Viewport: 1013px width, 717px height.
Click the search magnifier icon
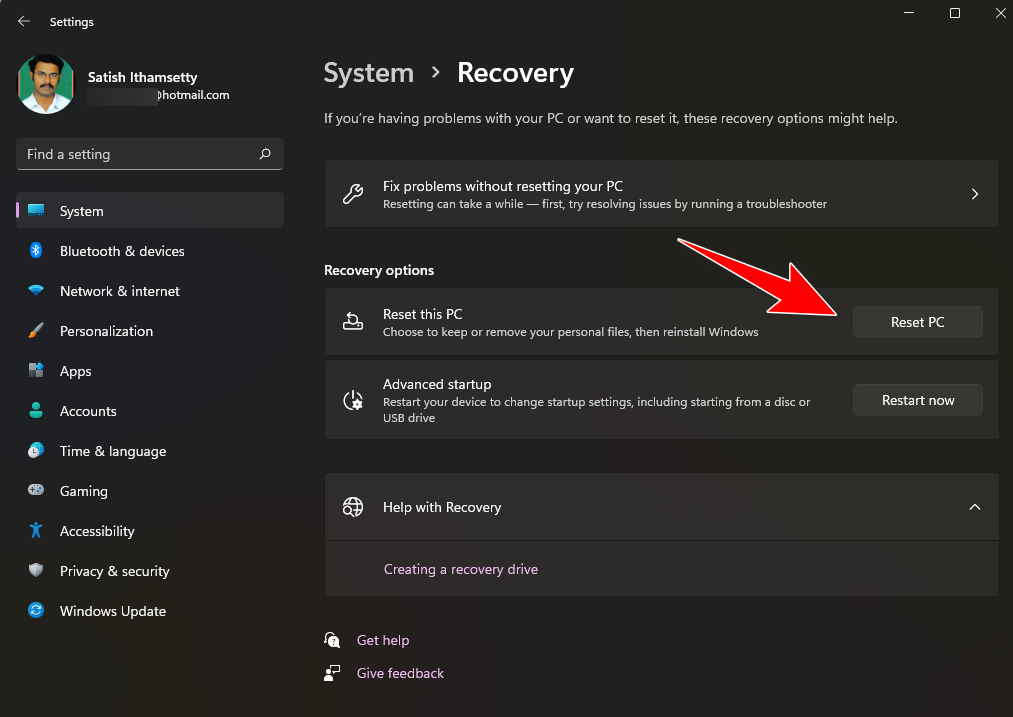[265, 154]
